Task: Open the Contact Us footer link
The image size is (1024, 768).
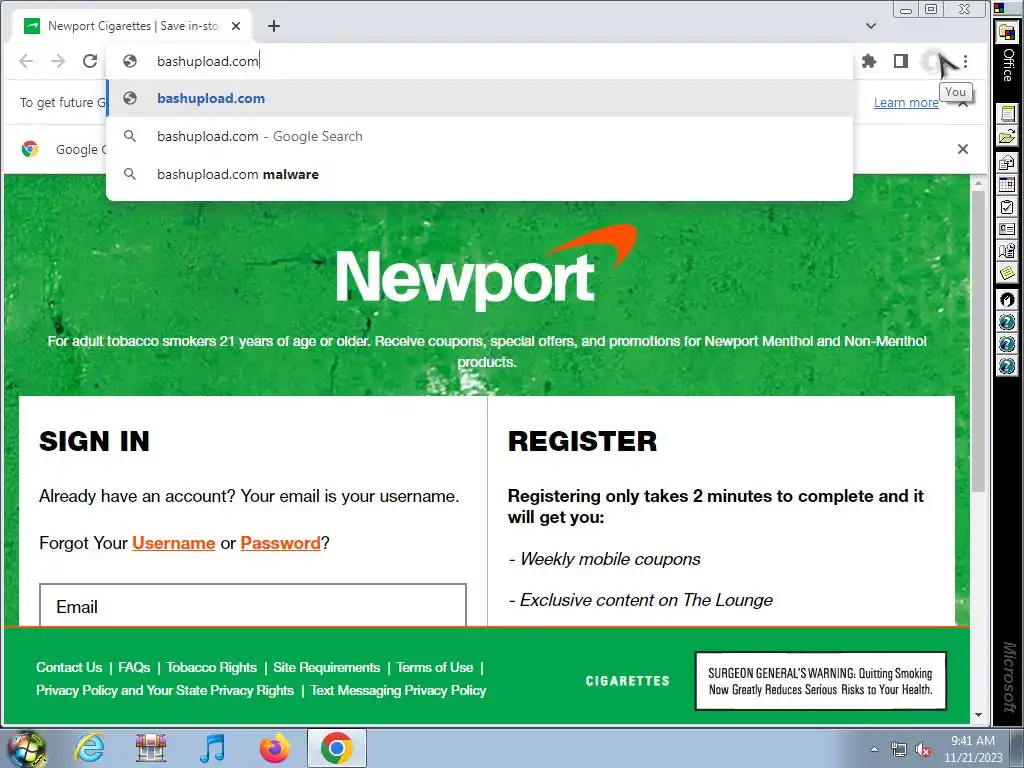Action: [x=69, y=667]
